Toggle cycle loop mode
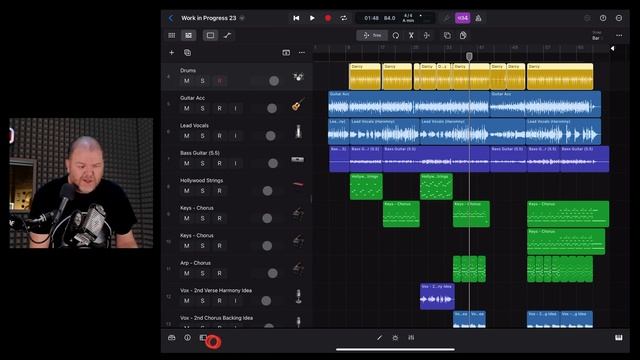The height and width of the screenshot is (360, 640). [344, 18]
